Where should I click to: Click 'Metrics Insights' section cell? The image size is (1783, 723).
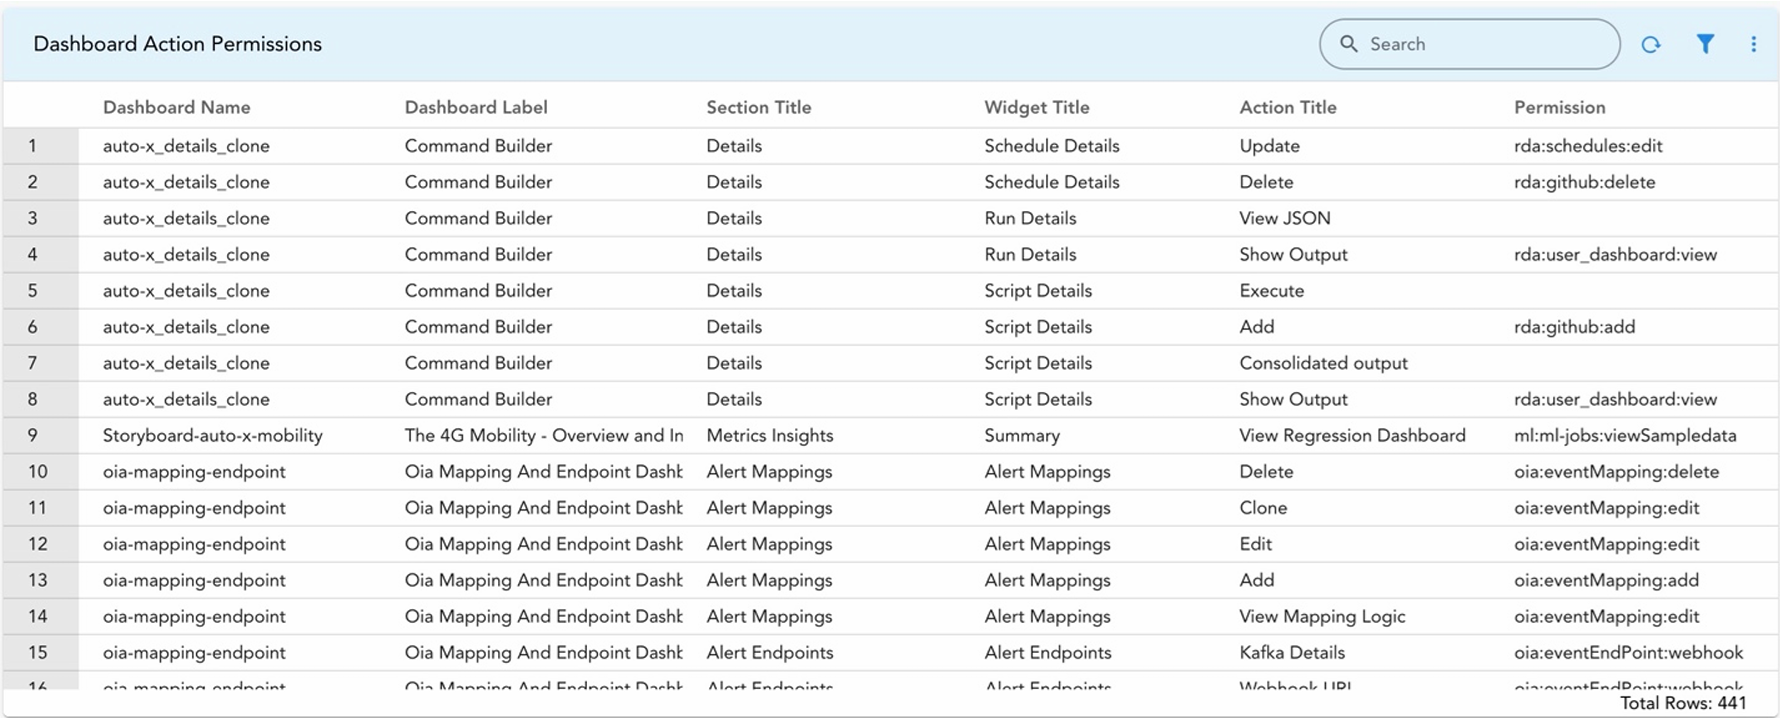(x=770, y=436)
